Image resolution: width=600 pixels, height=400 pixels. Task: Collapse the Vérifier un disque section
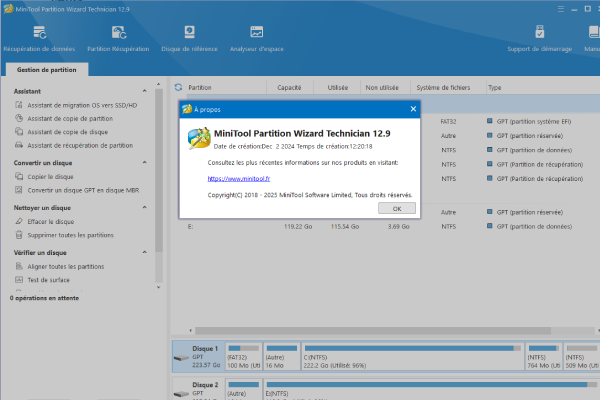tap(145, 252)
